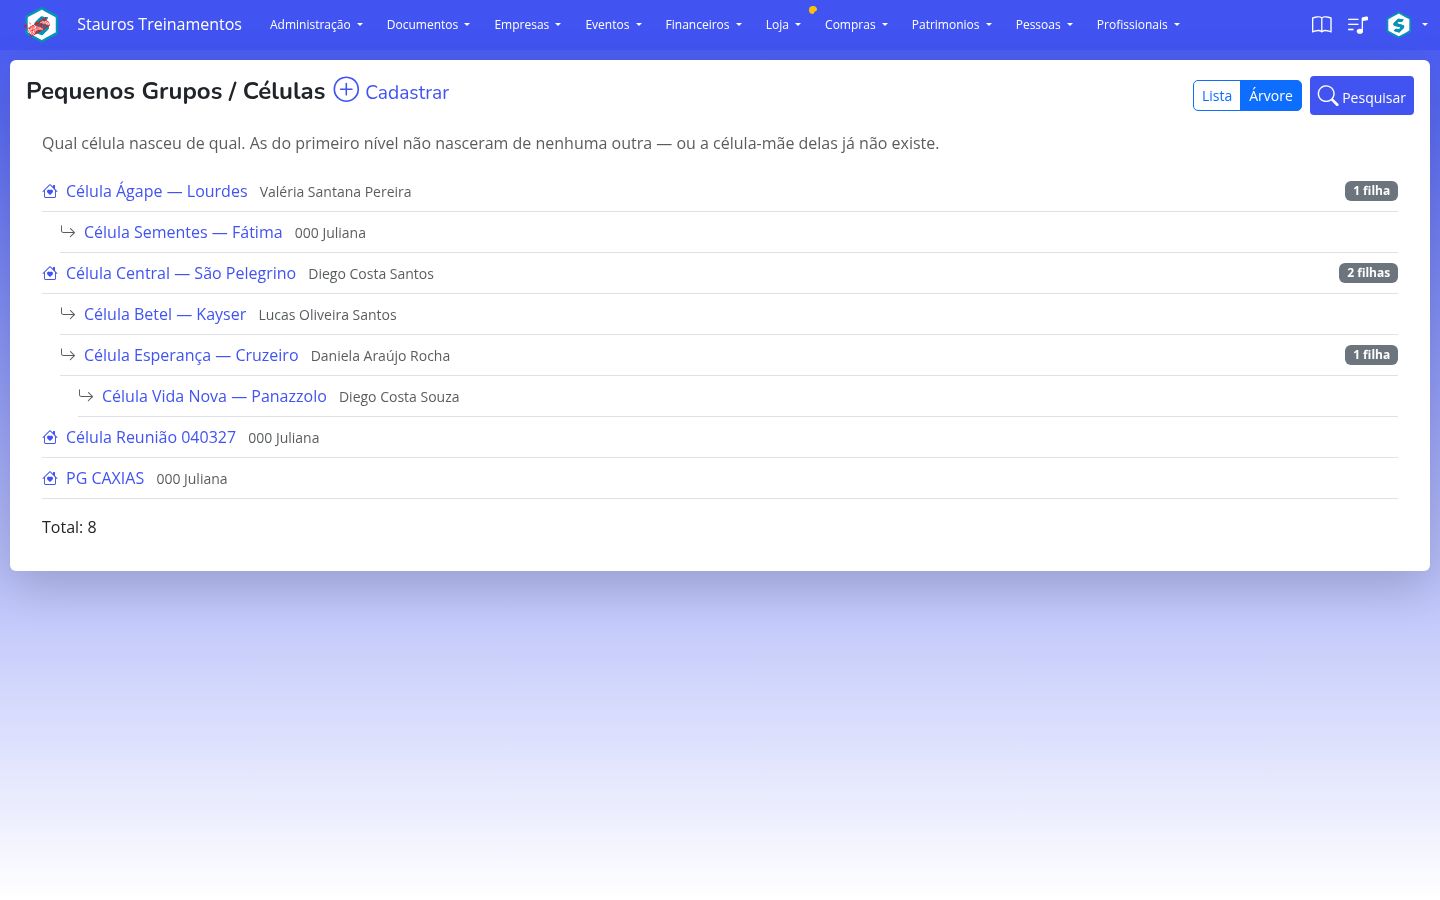The width and height of the screenshot is (1440, 900).
Task: Click leader name Diego Costa Souza
Action: click(x=399, y=397)
